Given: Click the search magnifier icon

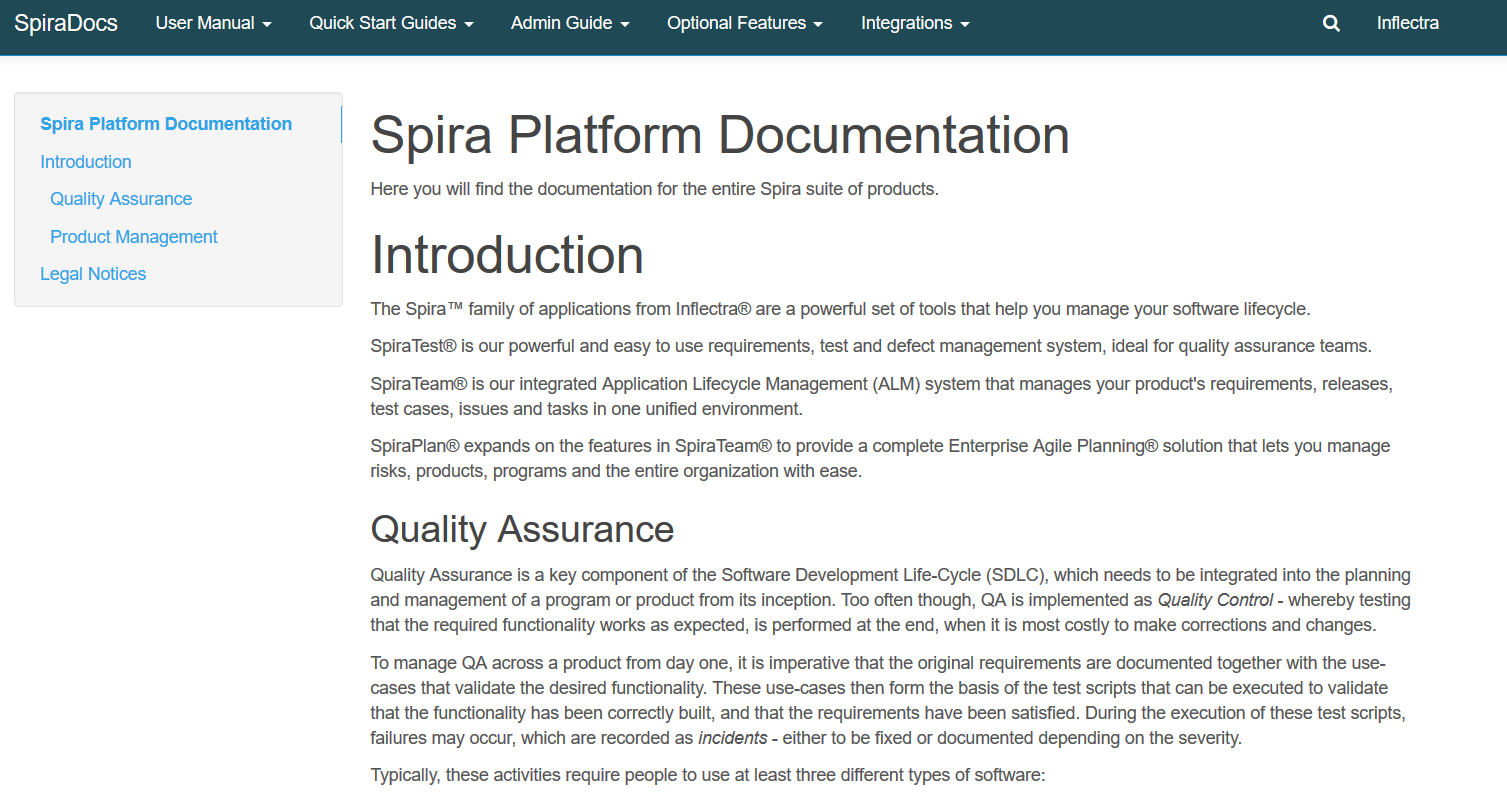Looking at the screenshot, I should click(1331, 24).
